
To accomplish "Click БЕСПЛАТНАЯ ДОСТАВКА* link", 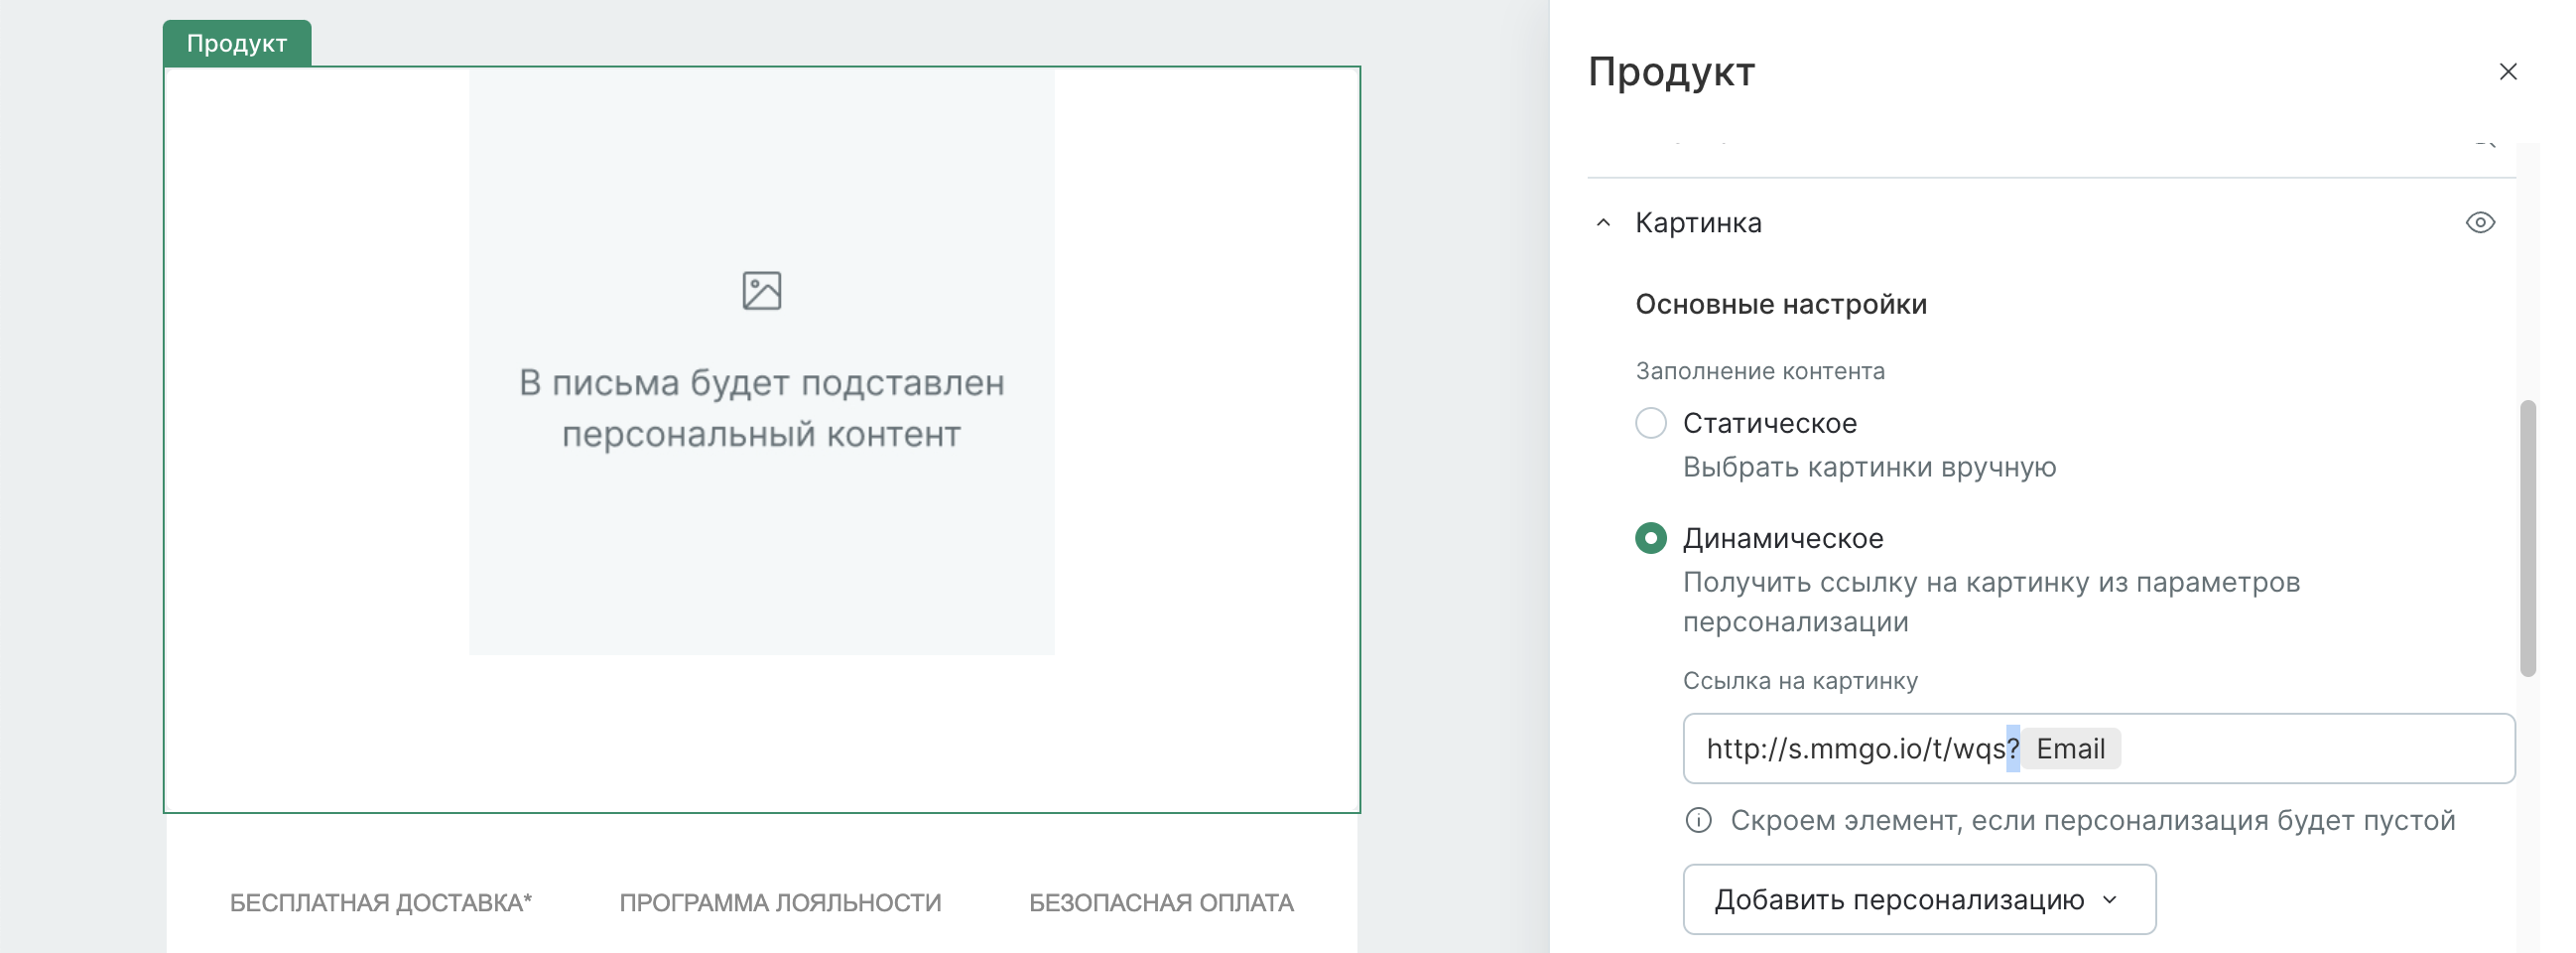I will coord(381,902).
